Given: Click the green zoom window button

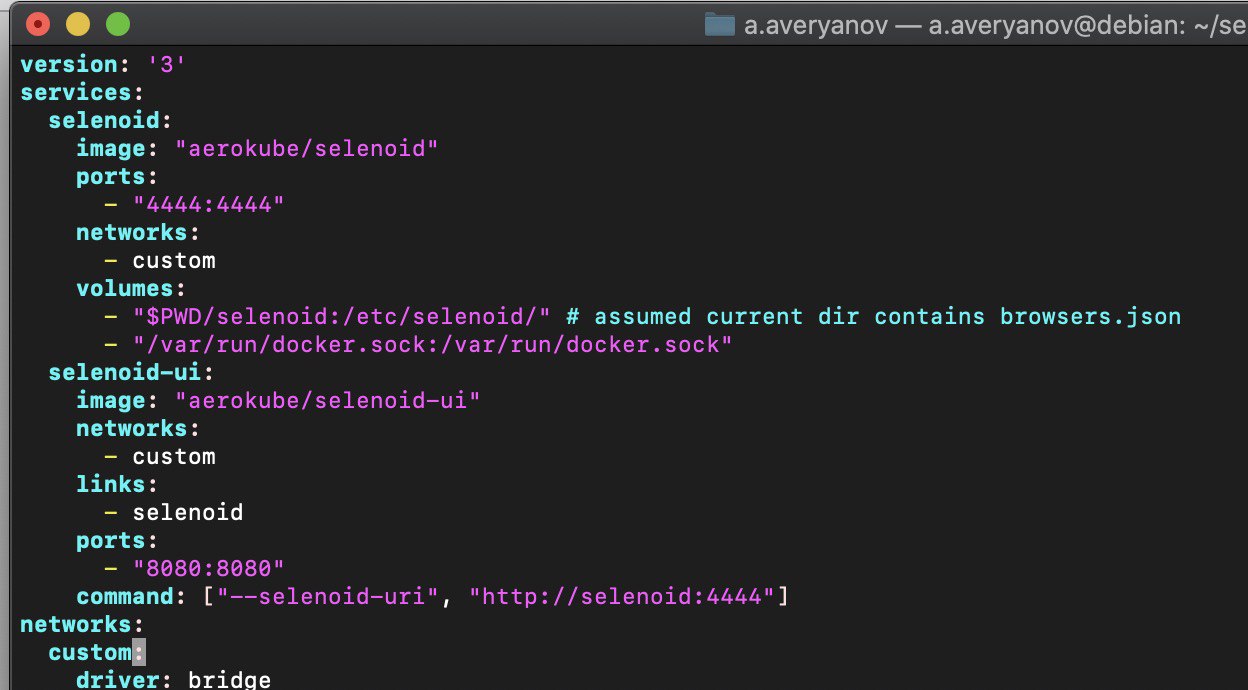Looking at the screenshot, I should click(117, 24).
